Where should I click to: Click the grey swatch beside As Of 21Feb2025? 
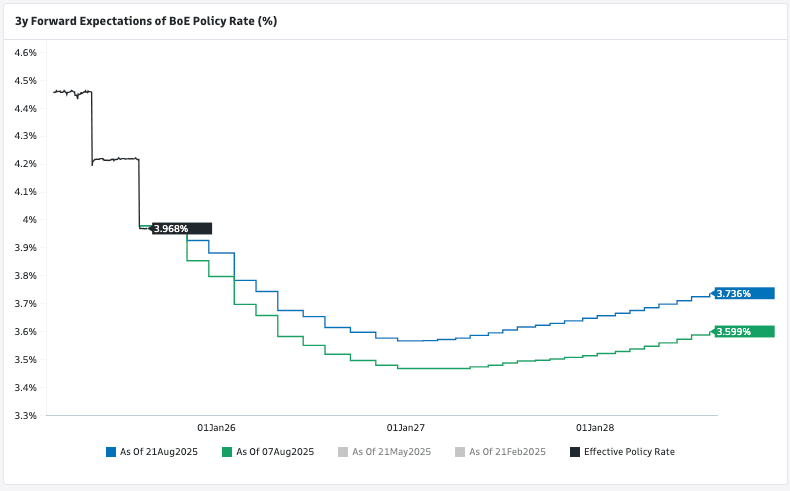coord(460,452)
